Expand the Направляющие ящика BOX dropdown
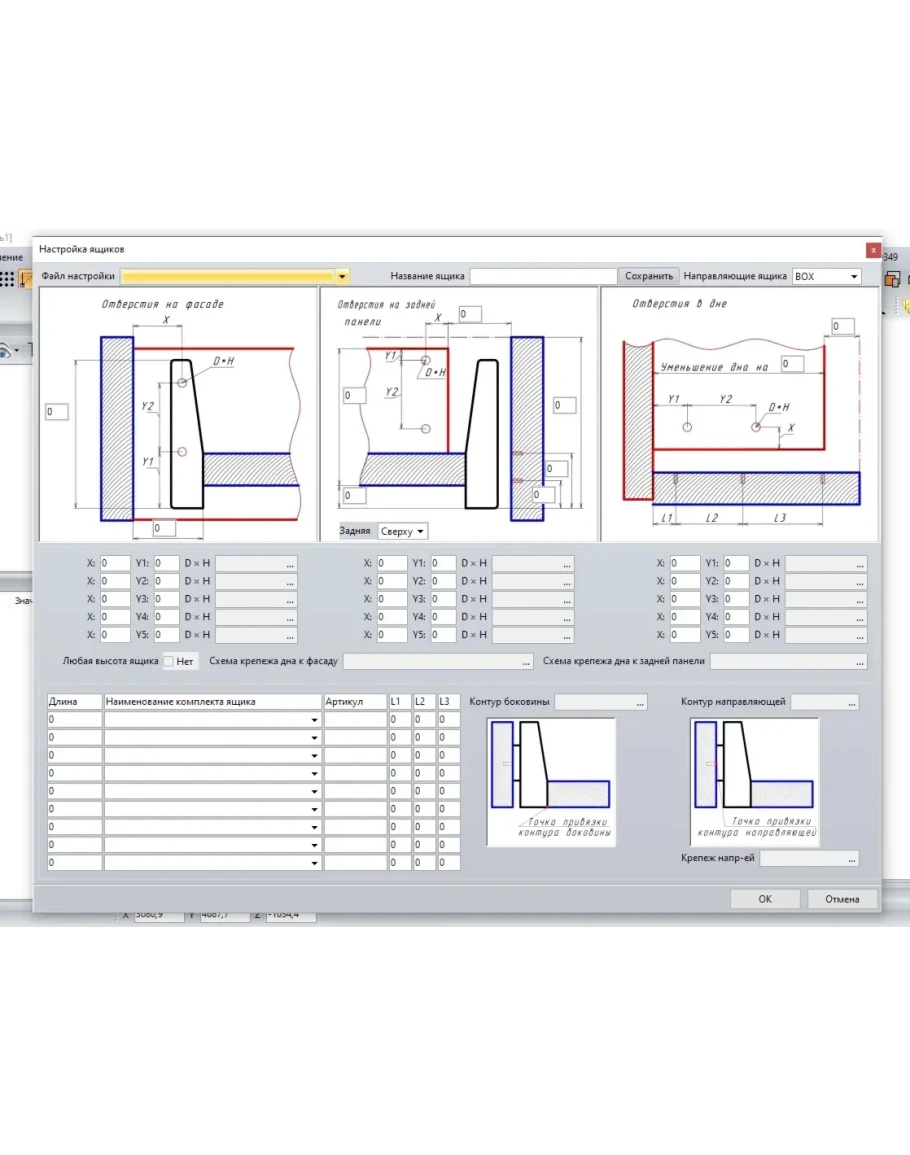Image resolution: width=910 pixels, height=1155 pixels. point(854,276)
